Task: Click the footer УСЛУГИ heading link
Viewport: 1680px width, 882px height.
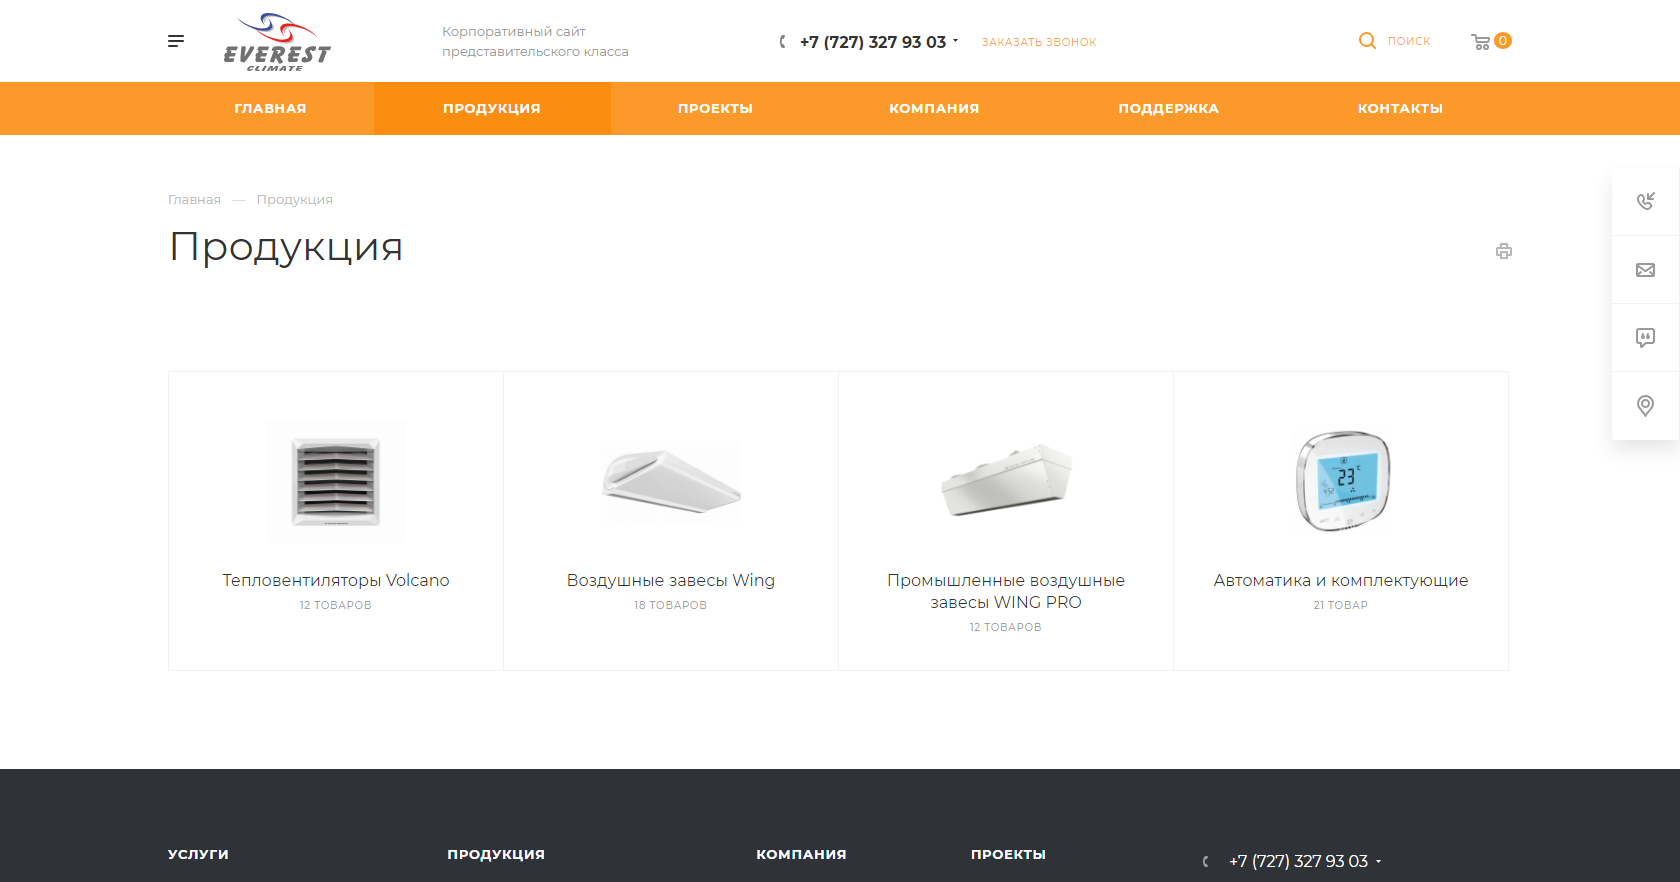Action: [x=198, y=854]
